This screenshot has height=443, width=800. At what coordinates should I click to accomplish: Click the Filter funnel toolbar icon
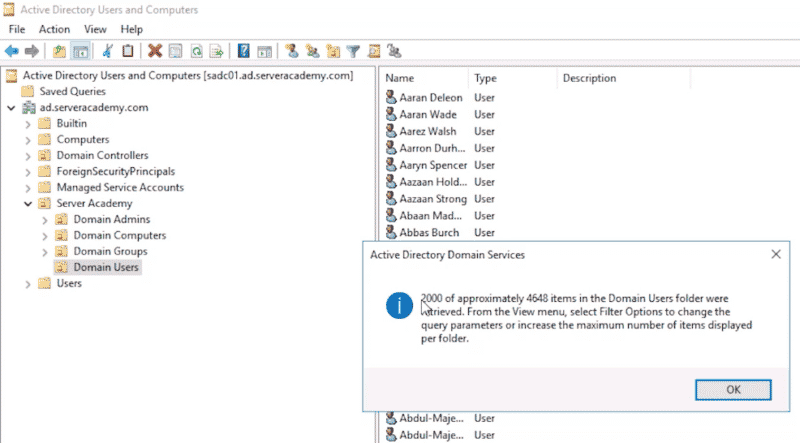(353, 51)
